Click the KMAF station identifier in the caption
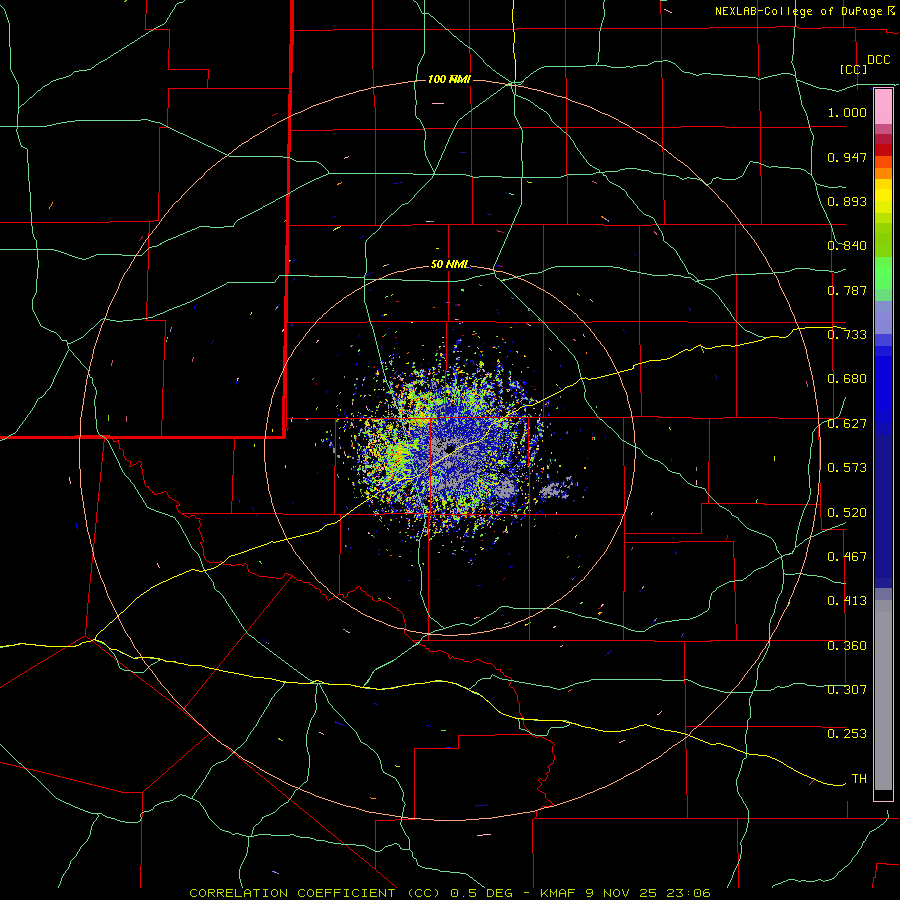 [x=558, y=893]
